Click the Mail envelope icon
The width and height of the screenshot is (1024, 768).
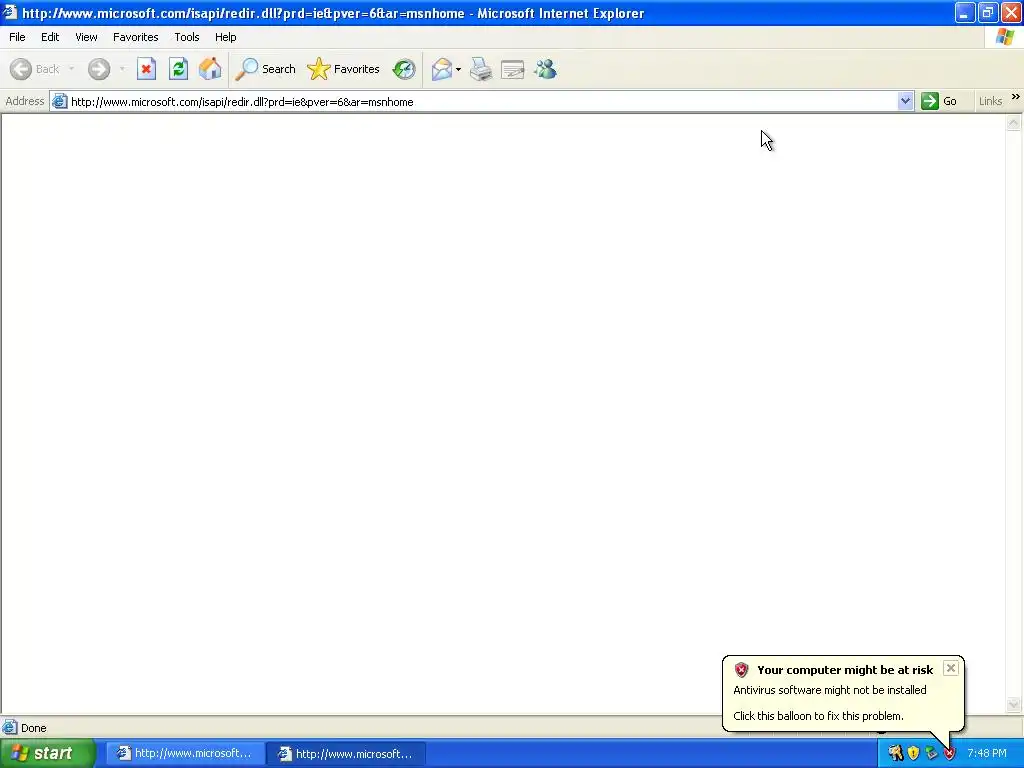[x=442, y=69]
